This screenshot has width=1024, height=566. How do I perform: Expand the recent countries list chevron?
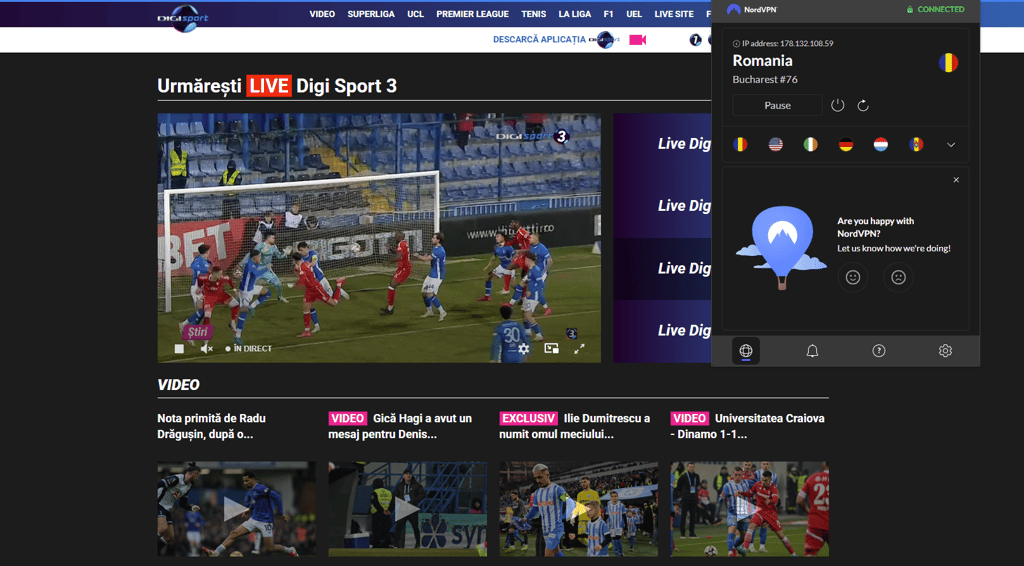point(951,145)
